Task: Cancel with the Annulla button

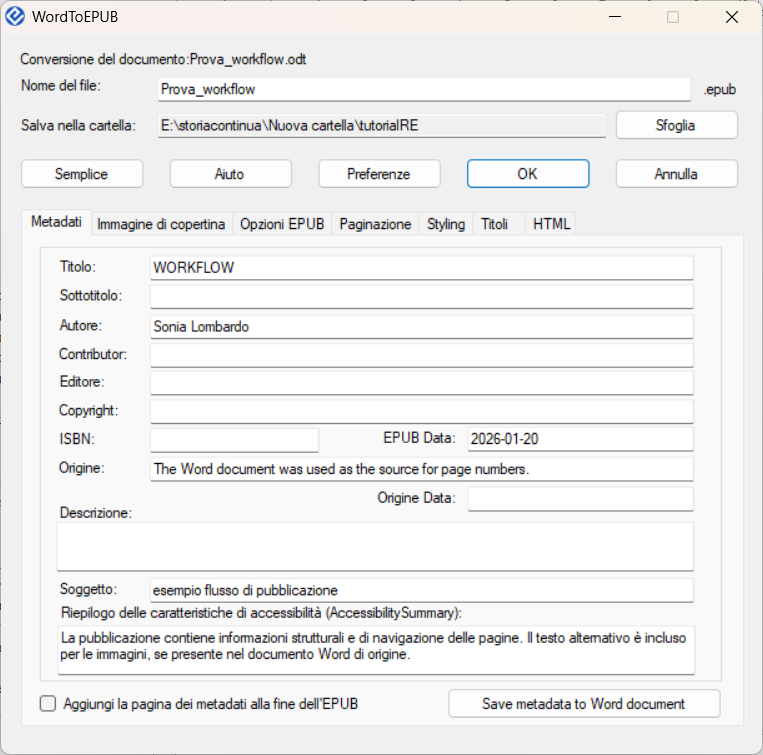Action: point(676,174)
